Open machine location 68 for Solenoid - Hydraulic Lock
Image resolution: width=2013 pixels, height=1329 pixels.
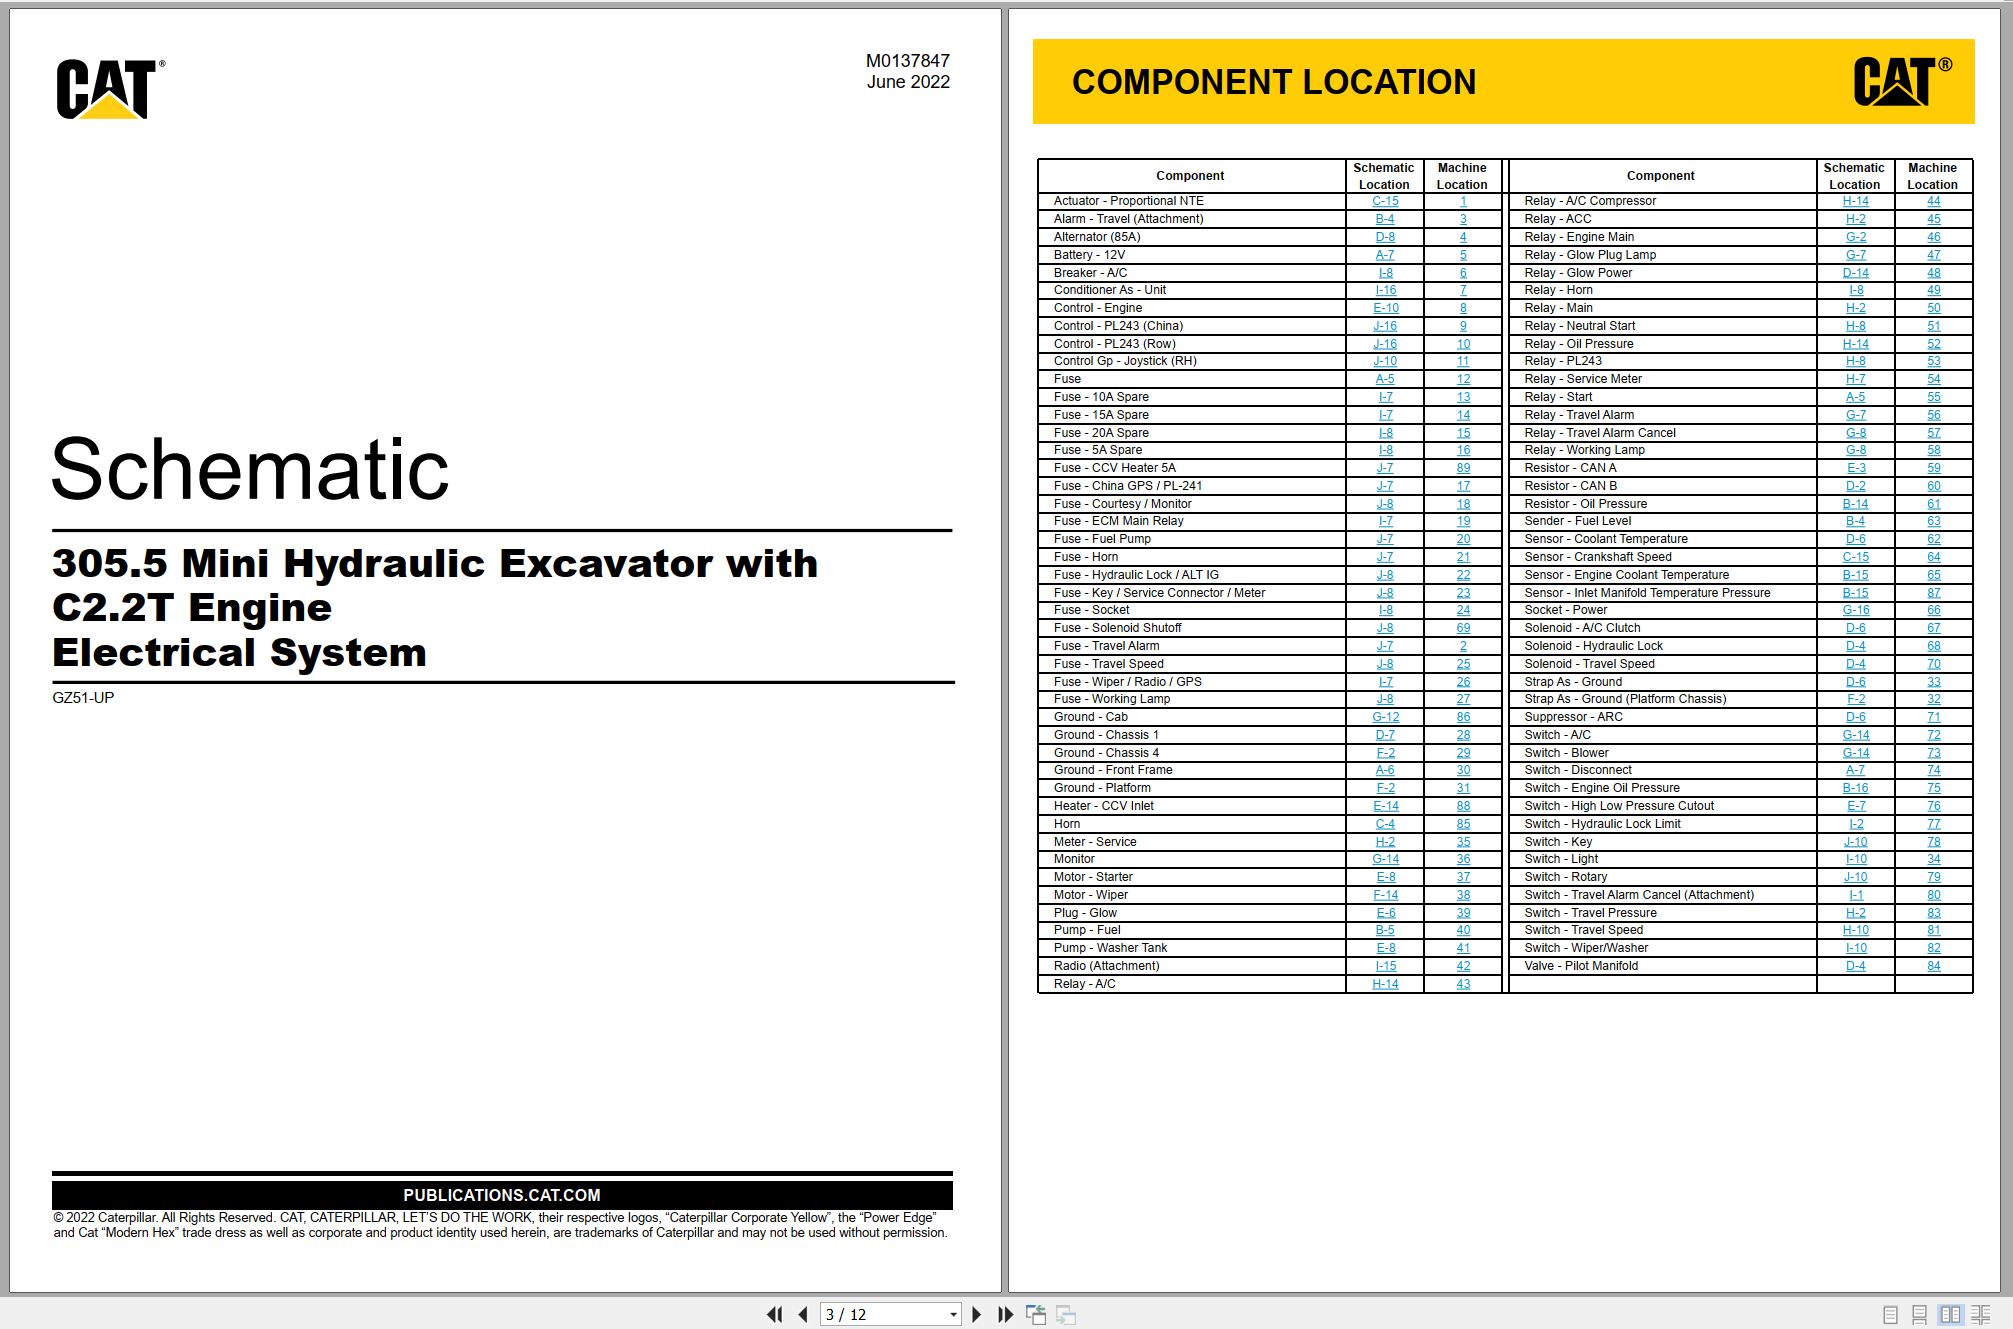point(1934,646)
